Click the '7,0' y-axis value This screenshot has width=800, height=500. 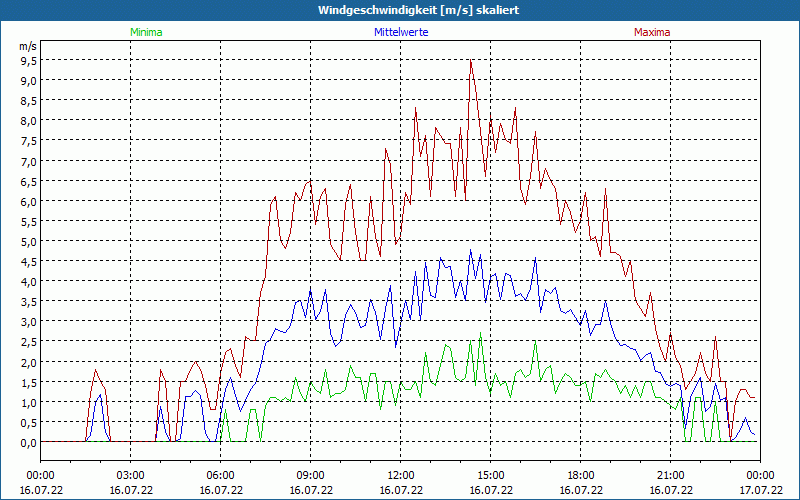point(29,161)
